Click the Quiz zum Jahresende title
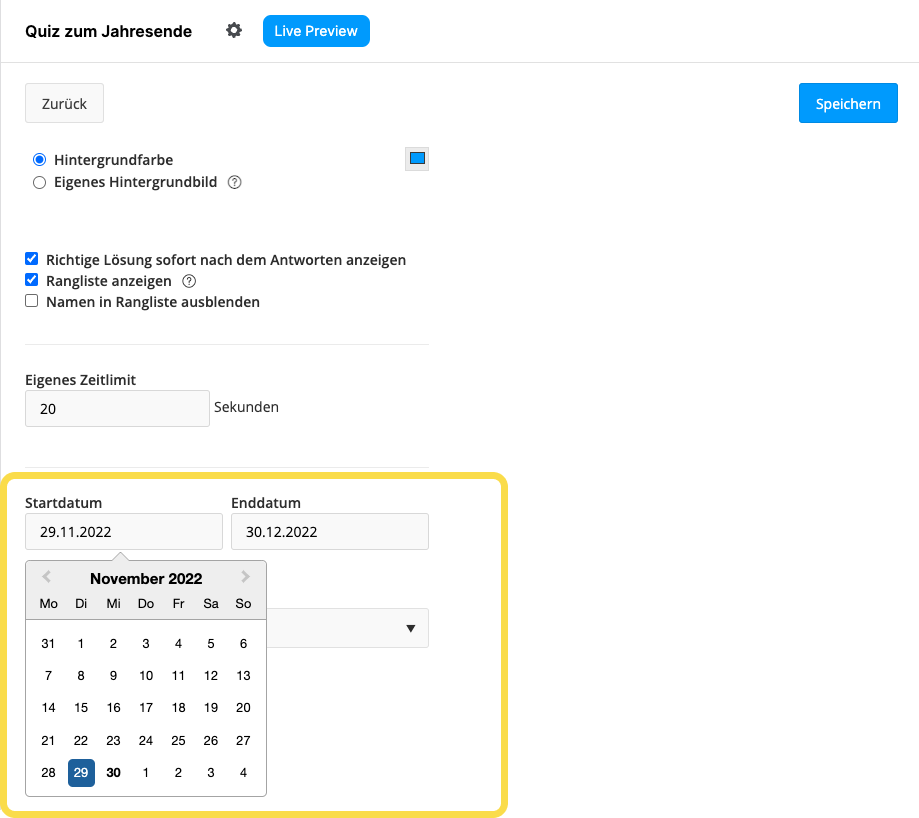This screenshot has height=818, width=919. coord(108,31)
